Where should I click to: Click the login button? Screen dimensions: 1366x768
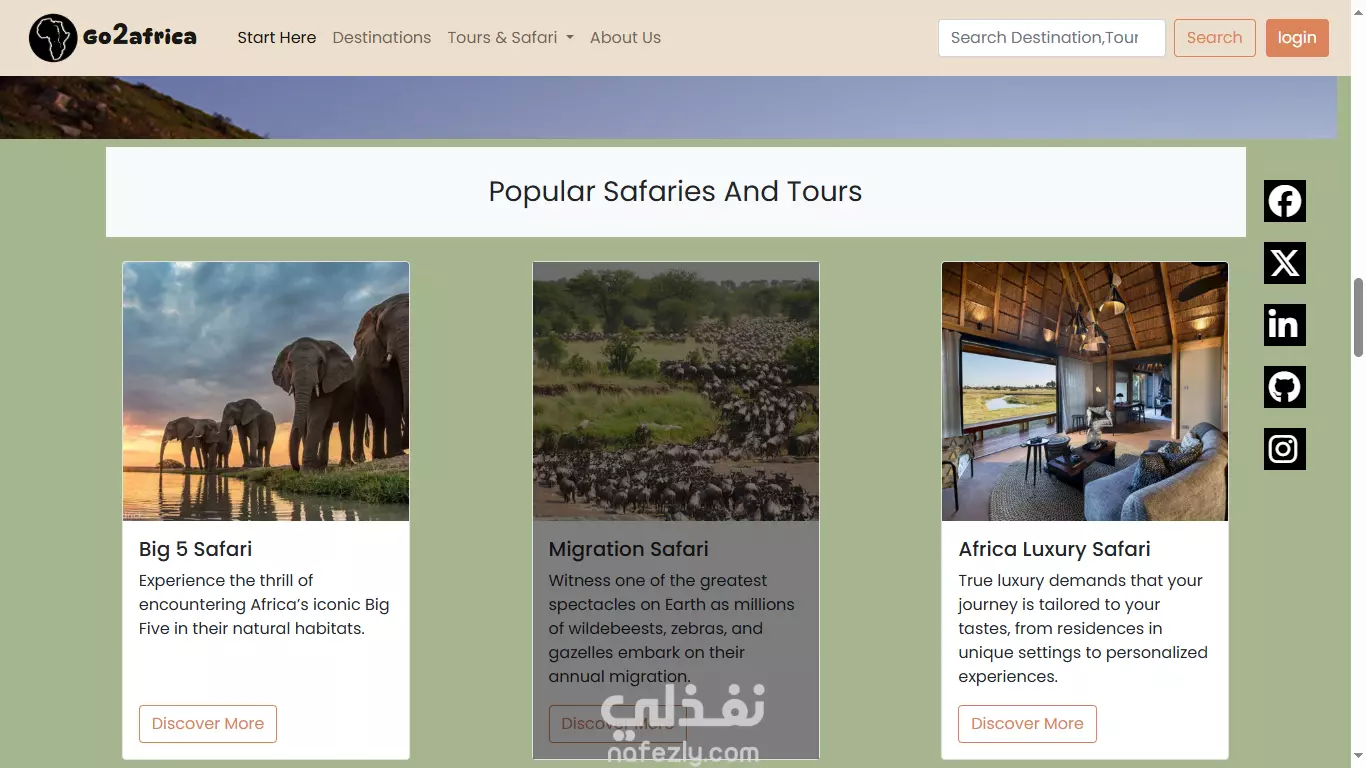coord(1297,38)
